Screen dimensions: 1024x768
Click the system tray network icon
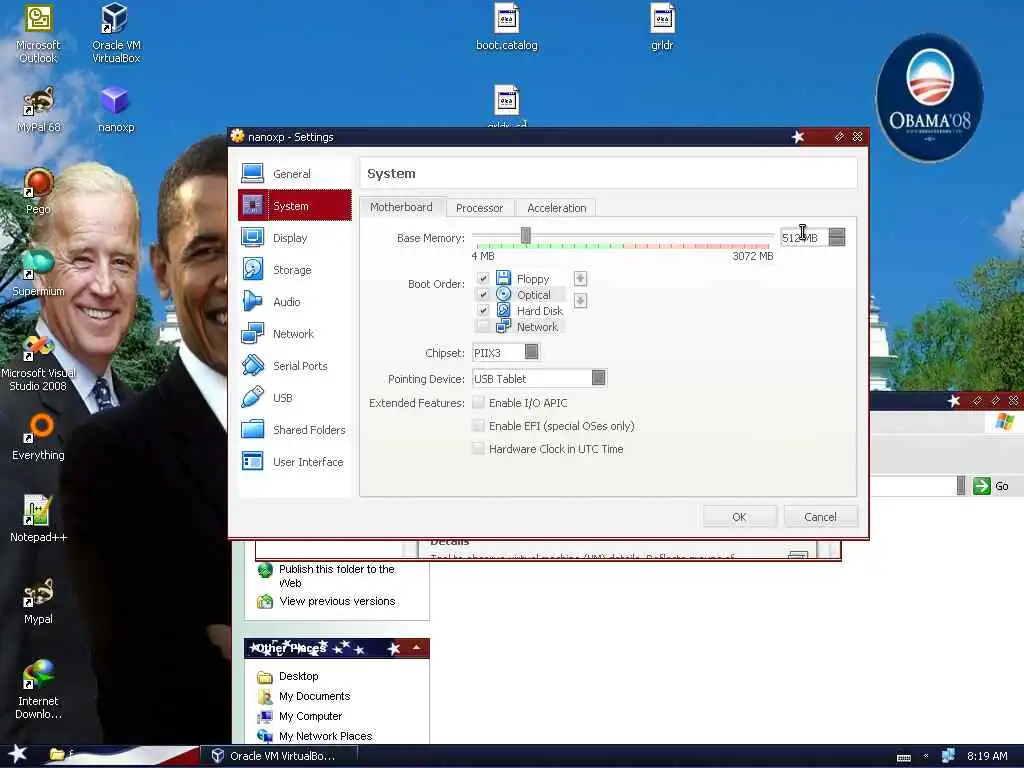(x=948, y=756)
